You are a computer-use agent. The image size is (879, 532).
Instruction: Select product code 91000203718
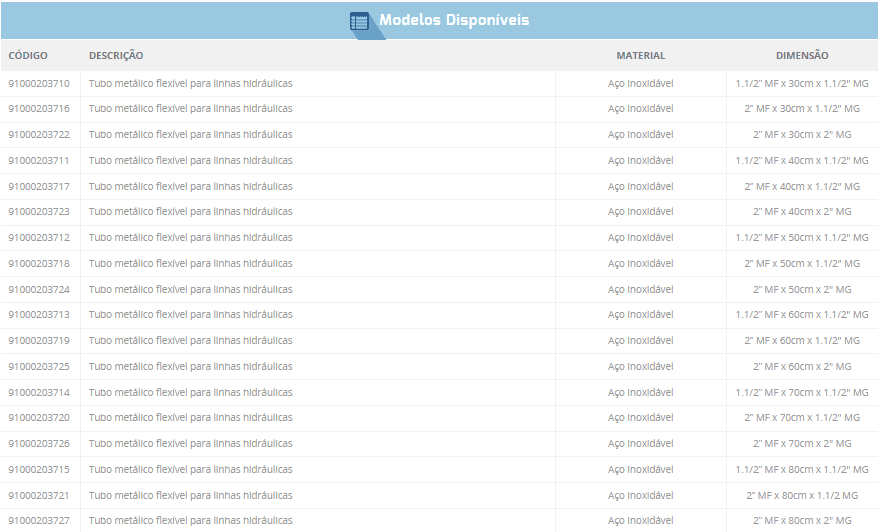[39, 264]
